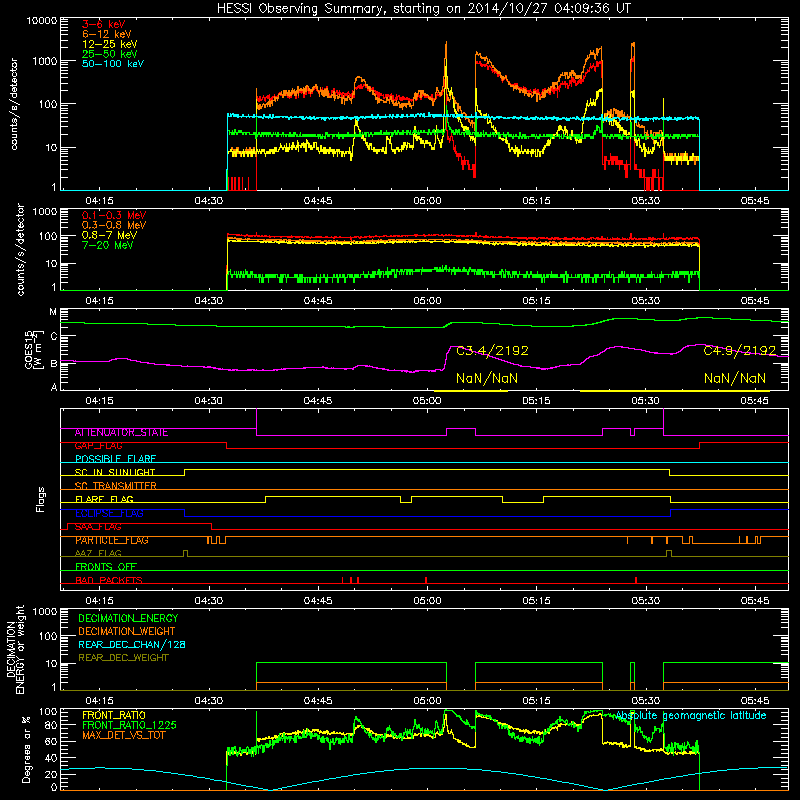Select the POSSIBLE_FLARE flag label
This screenshot has height=800, width=800.
coord(115,459)
